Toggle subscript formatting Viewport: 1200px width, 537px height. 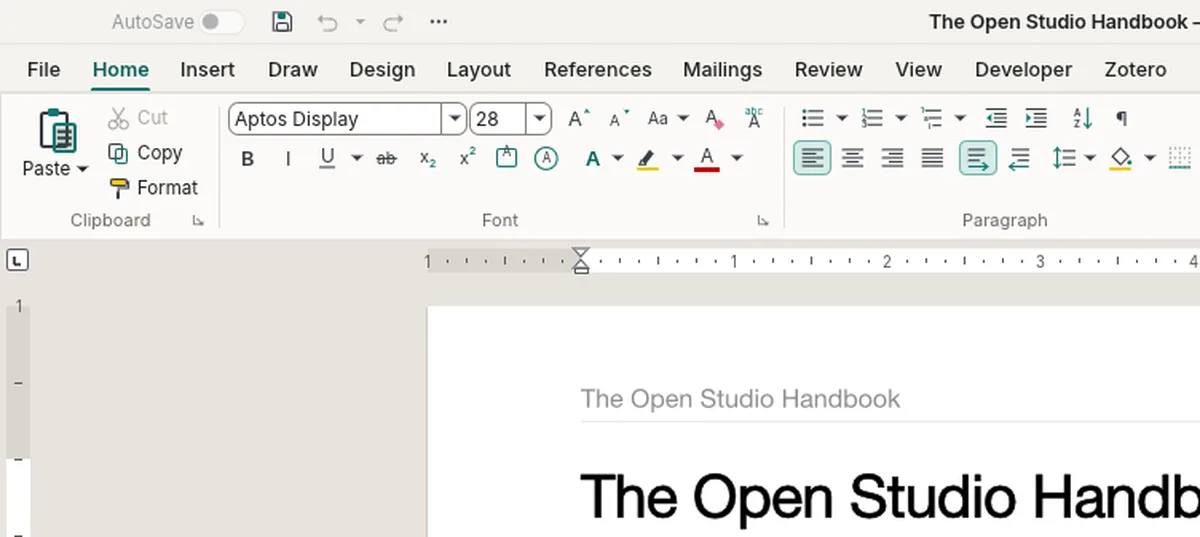tap(428, 159)
